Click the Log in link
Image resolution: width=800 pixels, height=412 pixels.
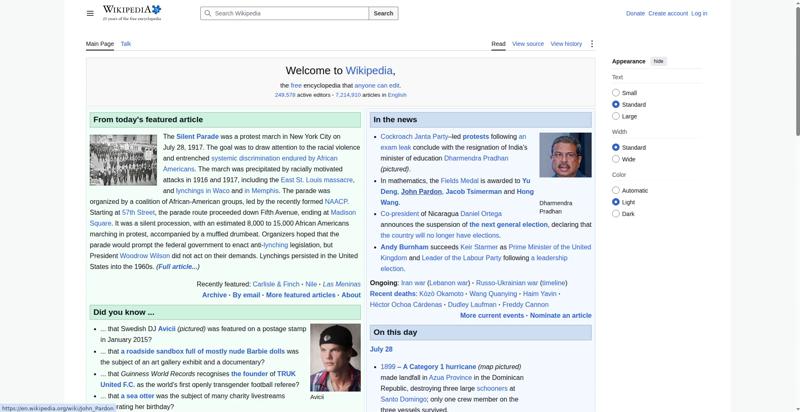699,13
